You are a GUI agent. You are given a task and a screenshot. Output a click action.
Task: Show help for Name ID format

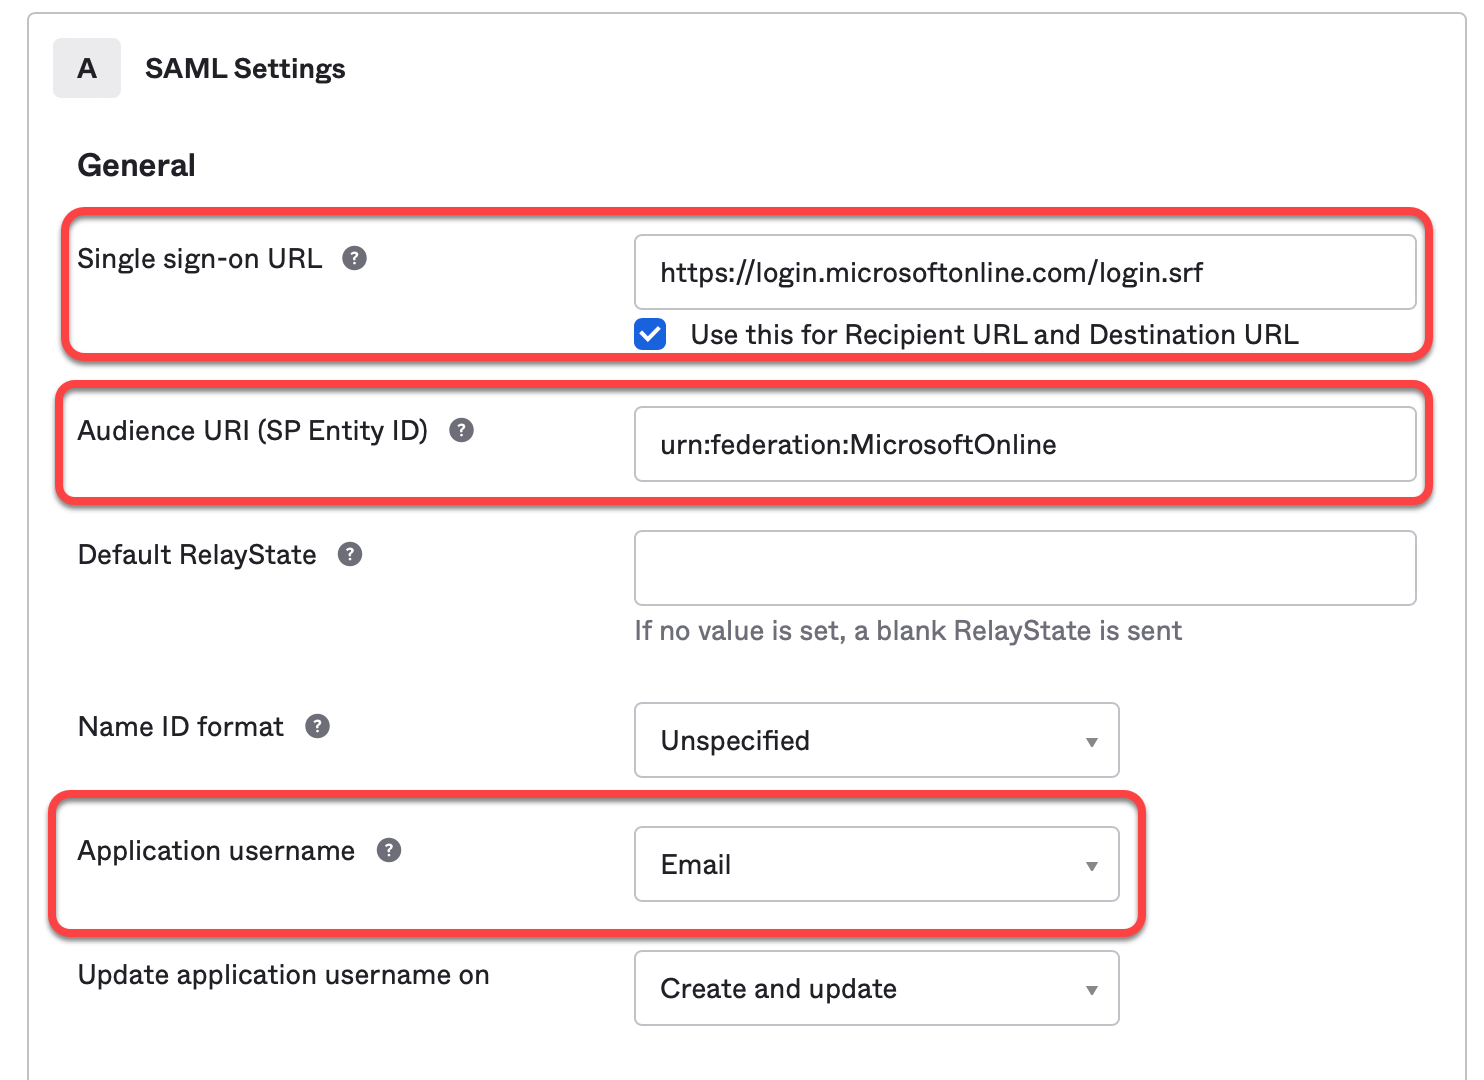317,727
